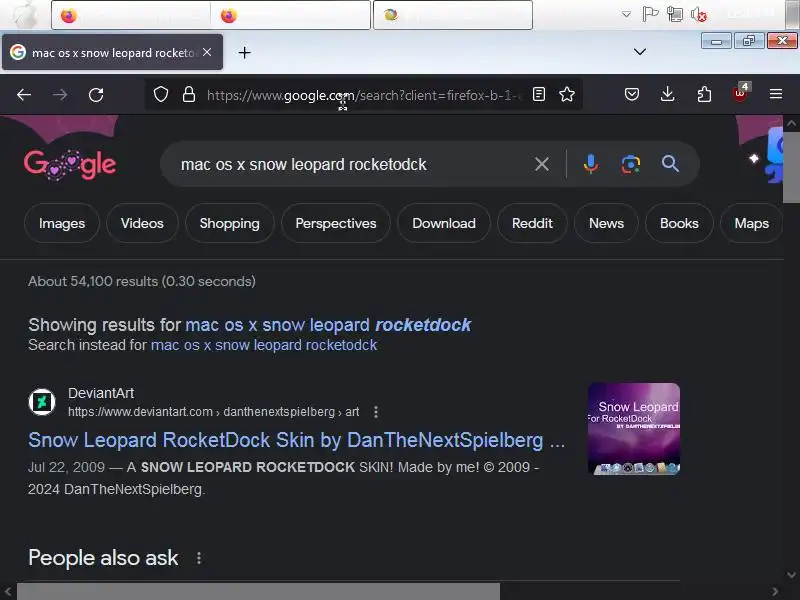800x600 pixels.
Task: Click the muted volume tray icon
Action: click(698, 14)
